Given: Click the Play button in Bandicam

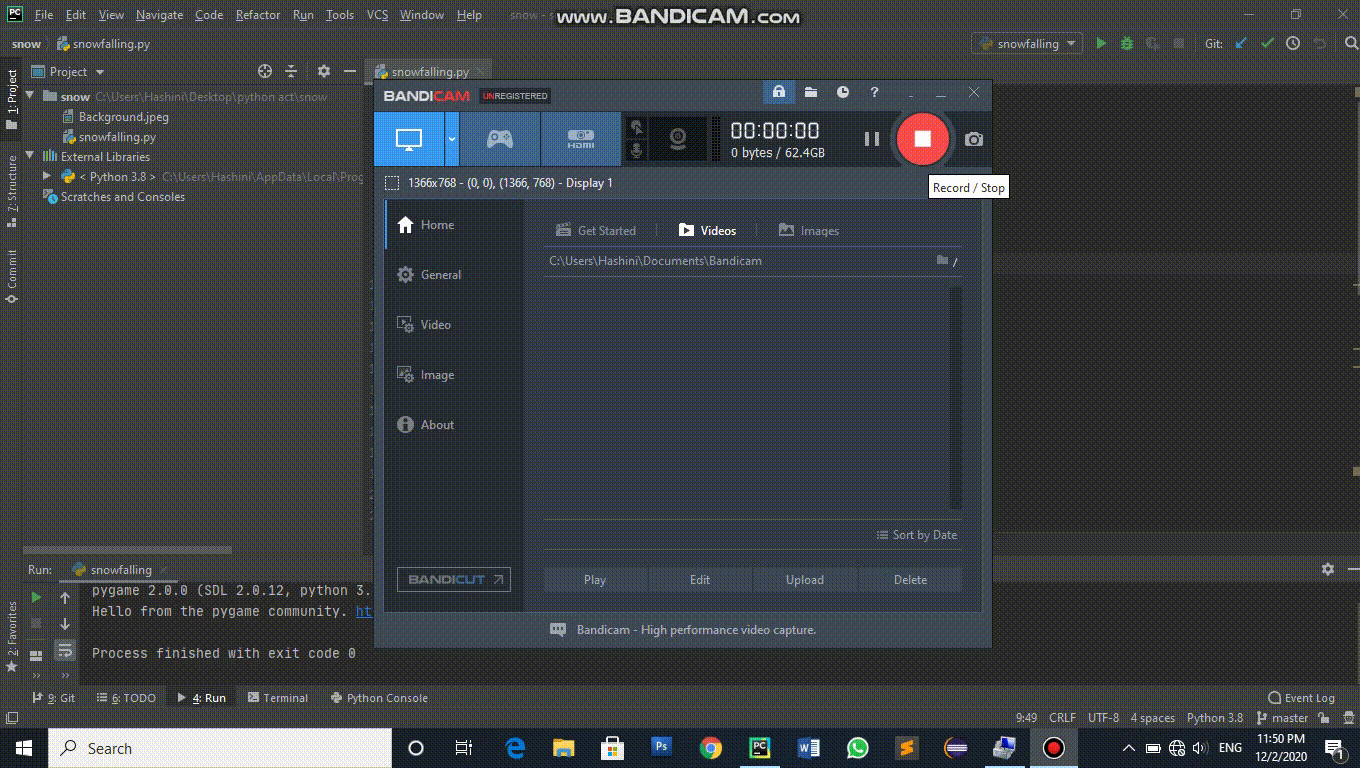Looking at the screenshot, I should click(595, 580).
